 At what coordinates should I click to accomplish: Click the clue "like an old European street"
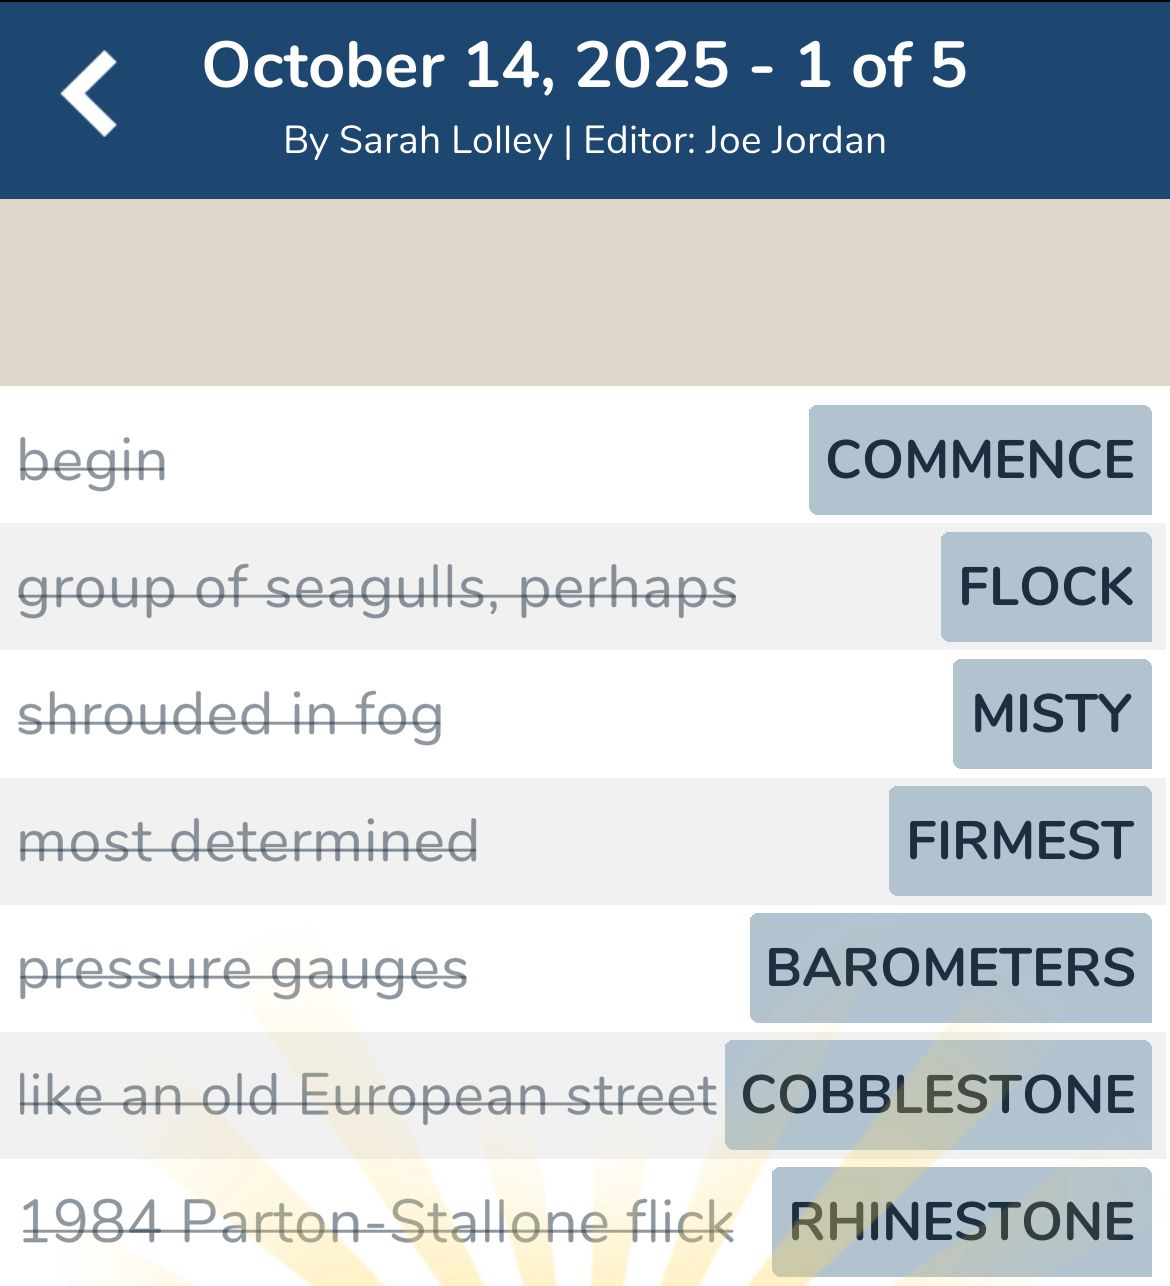[x=367, y=1095]
